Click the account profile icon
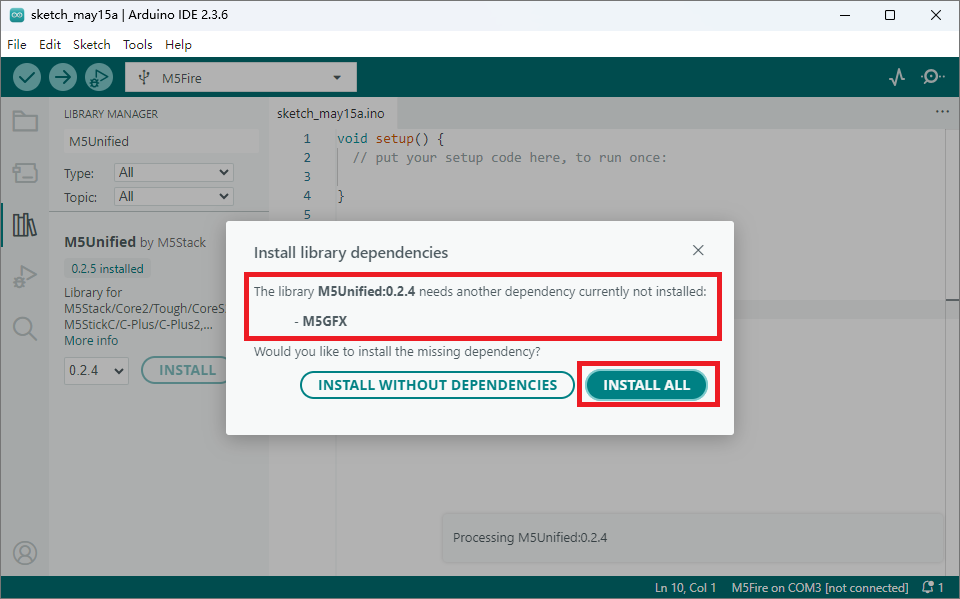Screen dimensions: 960x599 point(25,553)
